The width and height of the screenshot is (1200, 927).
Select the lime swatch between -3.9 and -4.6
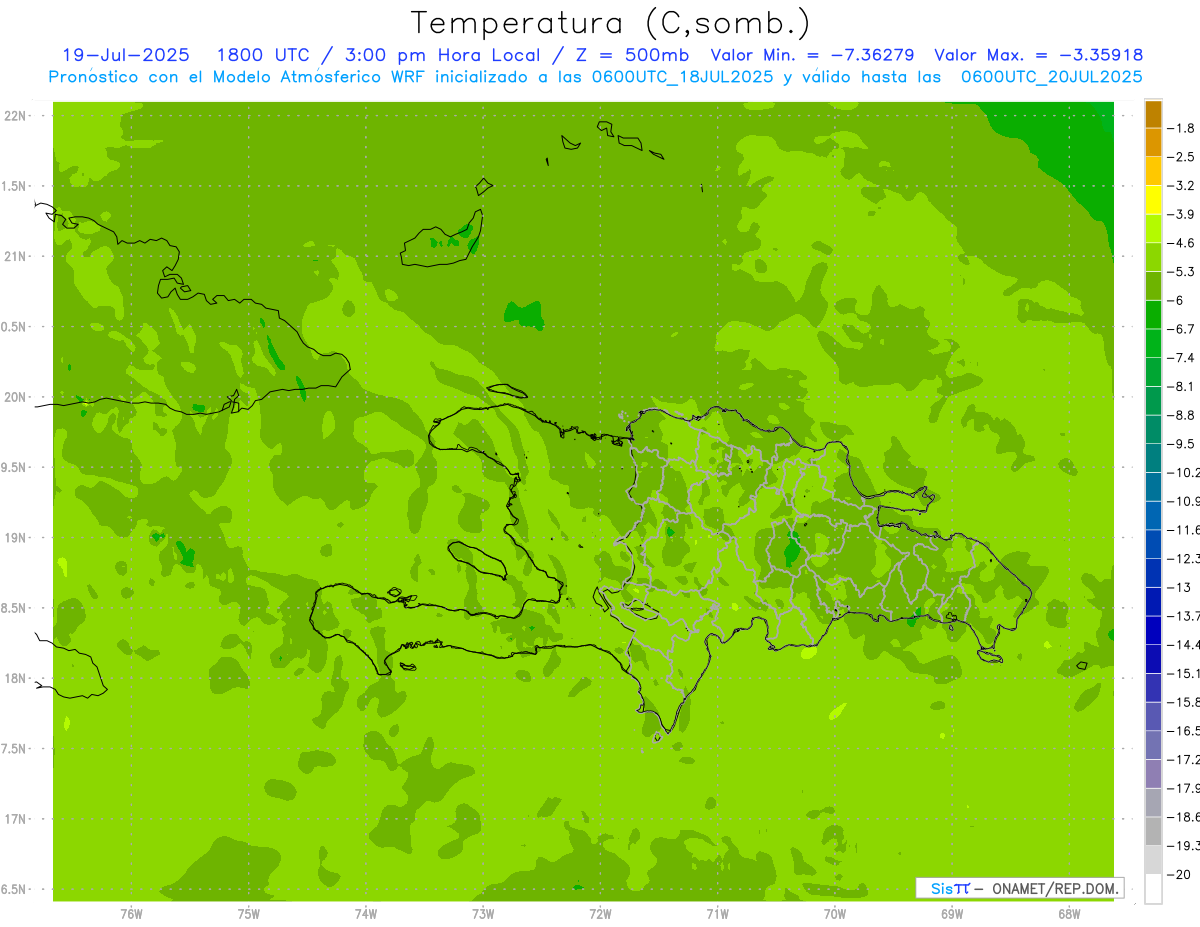[1153, 228]
